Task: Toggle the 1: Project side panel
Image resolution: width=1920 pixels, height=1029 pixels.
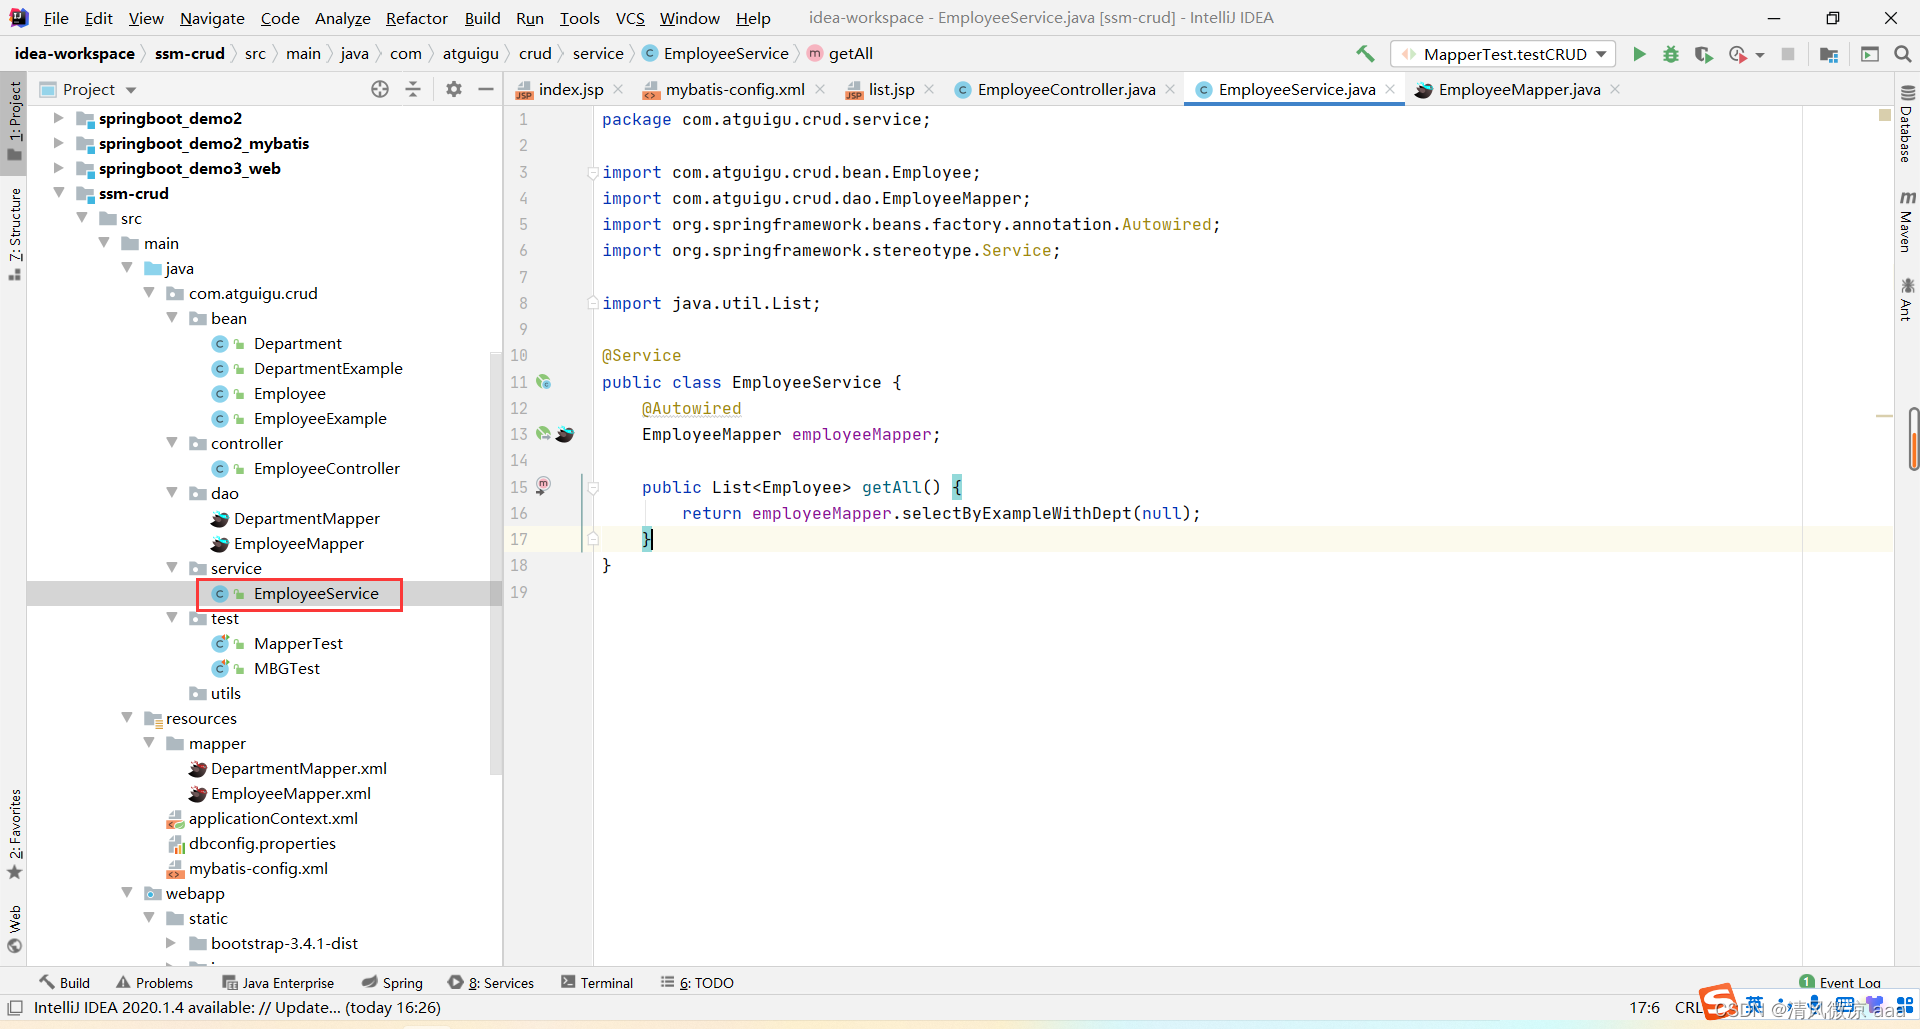Action: (14, 120)
